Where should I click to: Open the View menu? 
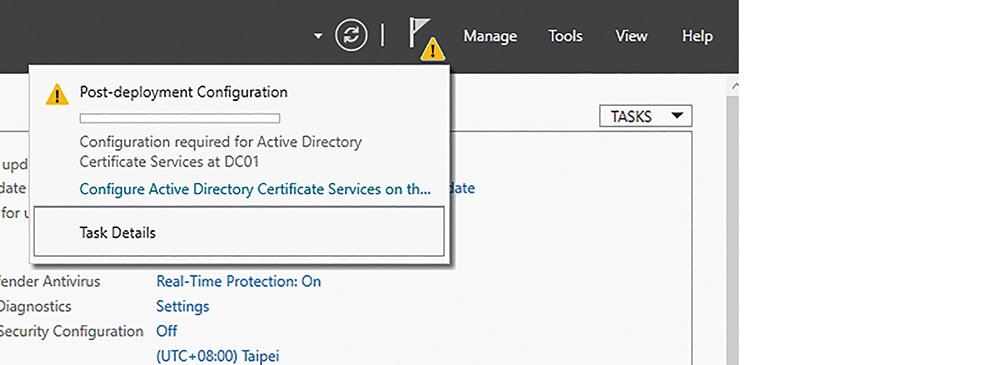click(631, 36)
